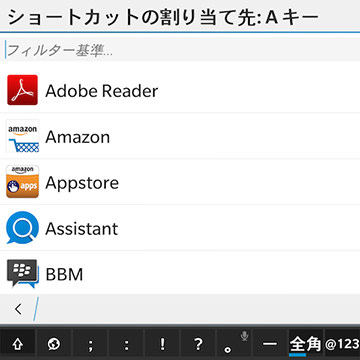Switch to the @123 symbols keyboard
360x360 pixels.
pyautogui.click(x=342, y=345)
